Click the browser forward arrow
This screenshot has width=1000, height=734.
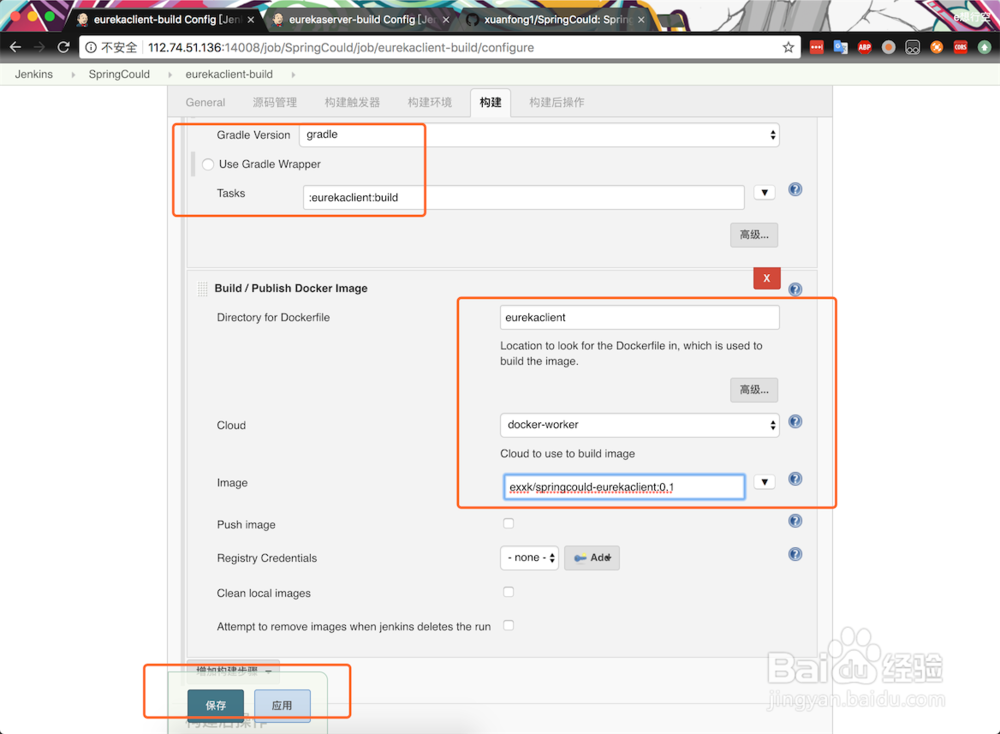coord(40,47)
